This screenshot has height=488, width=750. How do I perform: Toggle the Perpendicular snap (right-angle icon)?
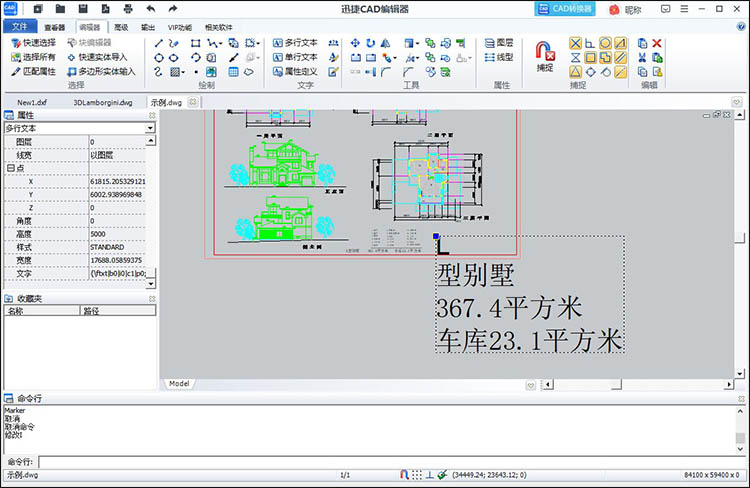pos(590,44)
